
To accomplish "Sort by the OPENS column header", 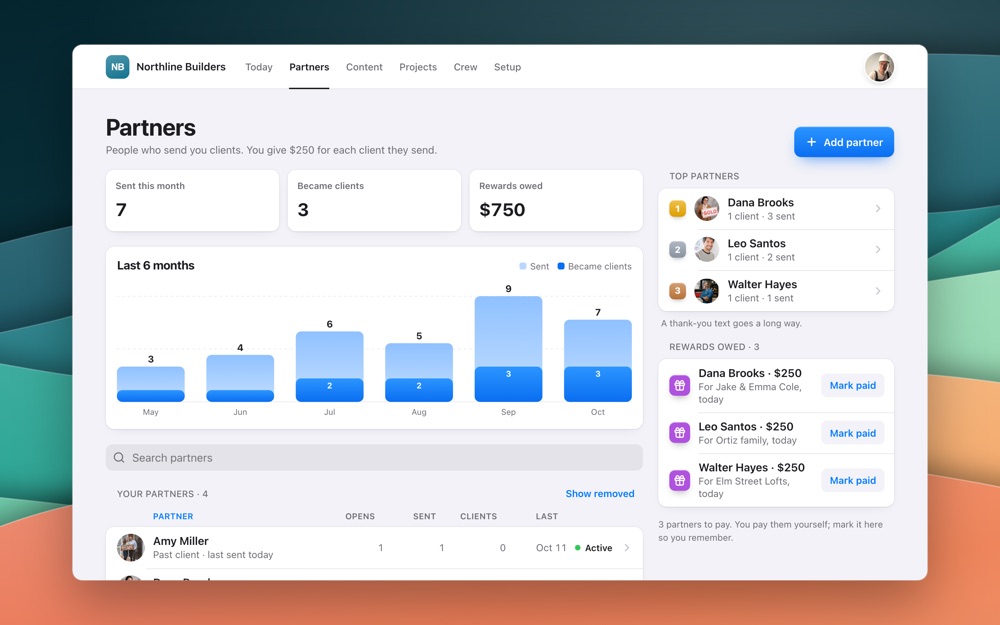I will click(x=360, y=516).
